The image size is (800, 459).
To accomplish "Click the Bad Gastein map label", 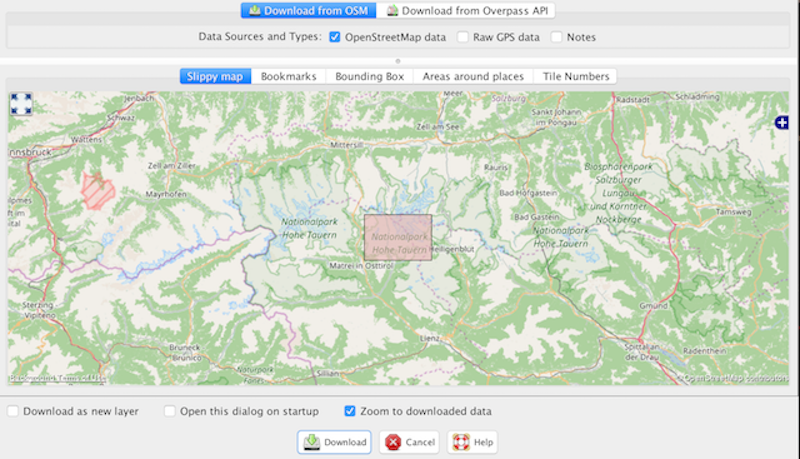I will click(x=536, y=217).
